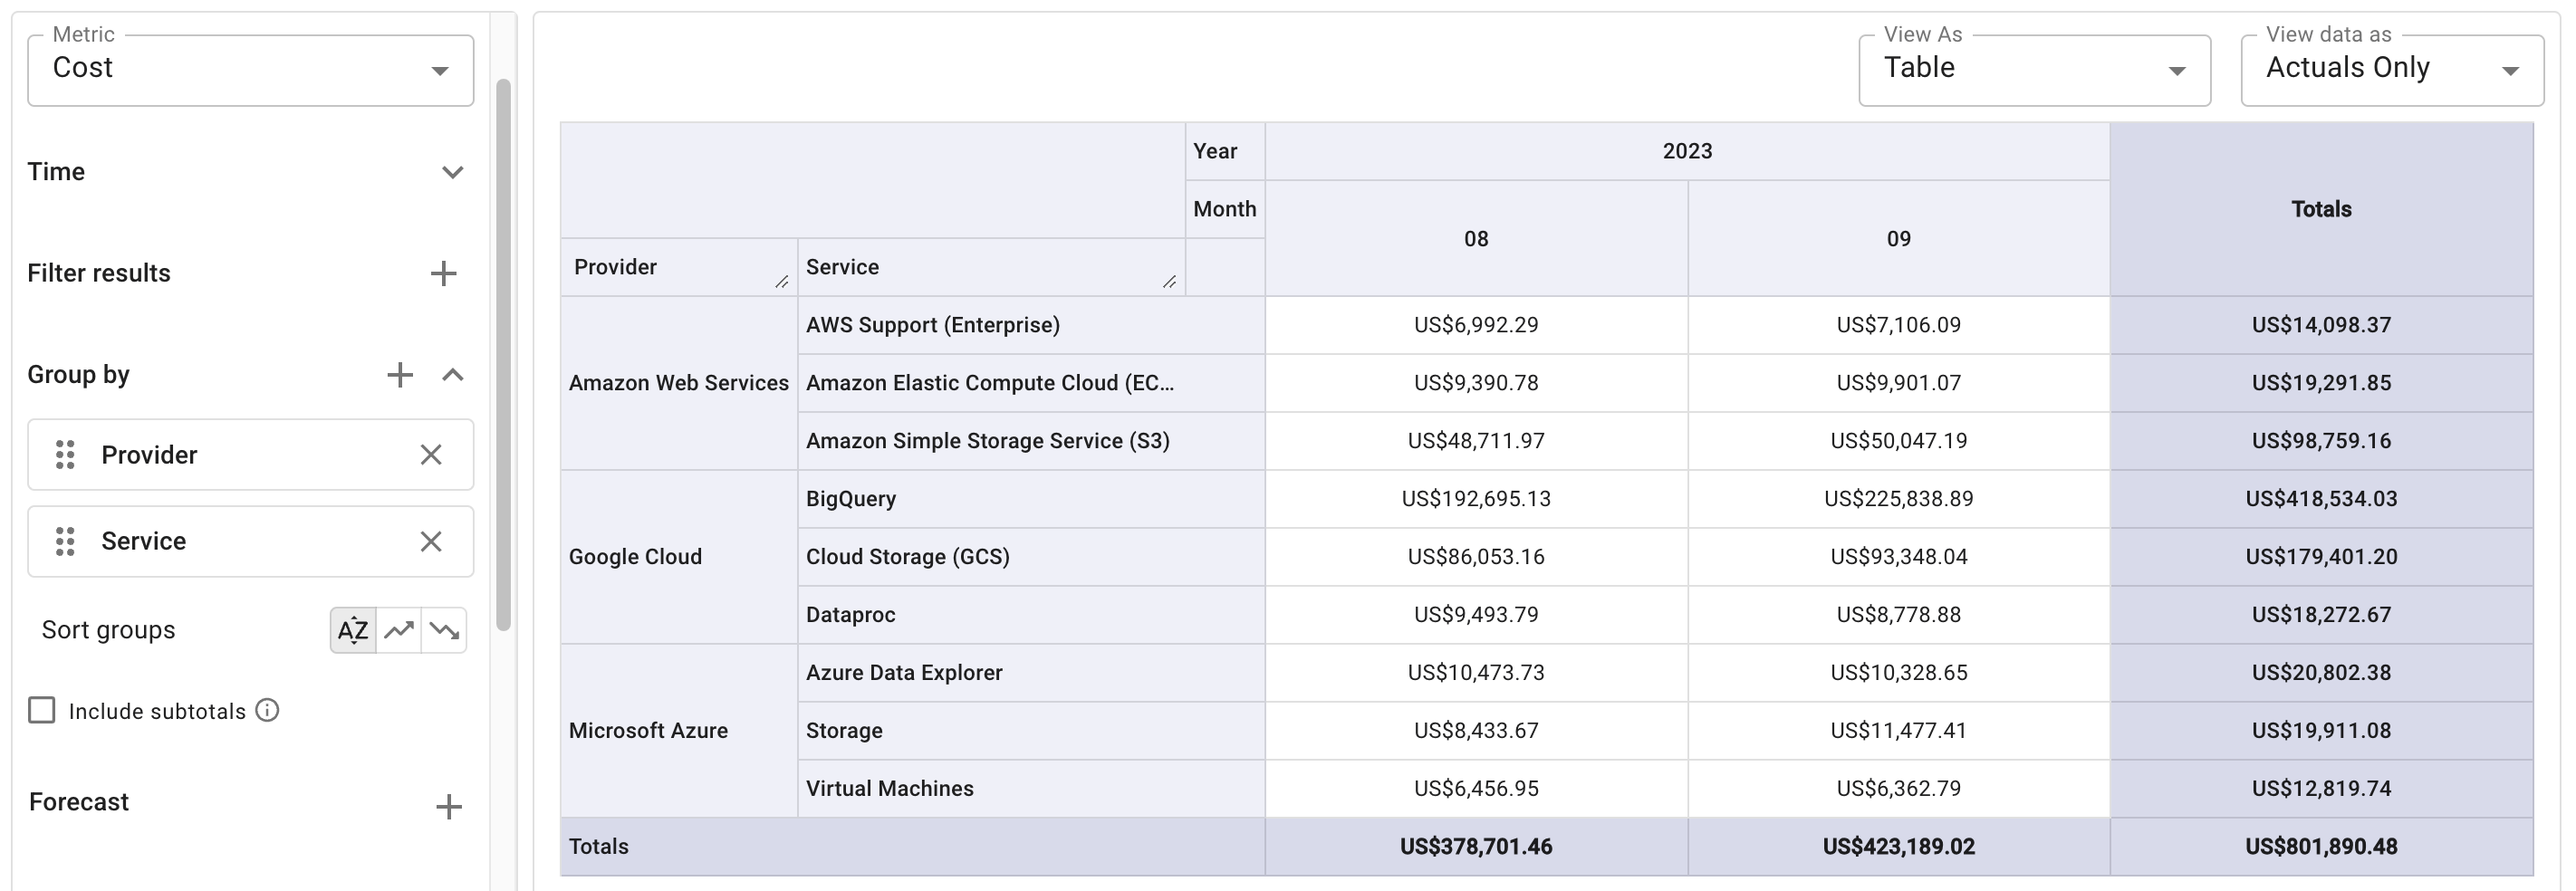Sort groups by ascending trend
This screenshot has height=891, width=2576.
click(399, 630)
